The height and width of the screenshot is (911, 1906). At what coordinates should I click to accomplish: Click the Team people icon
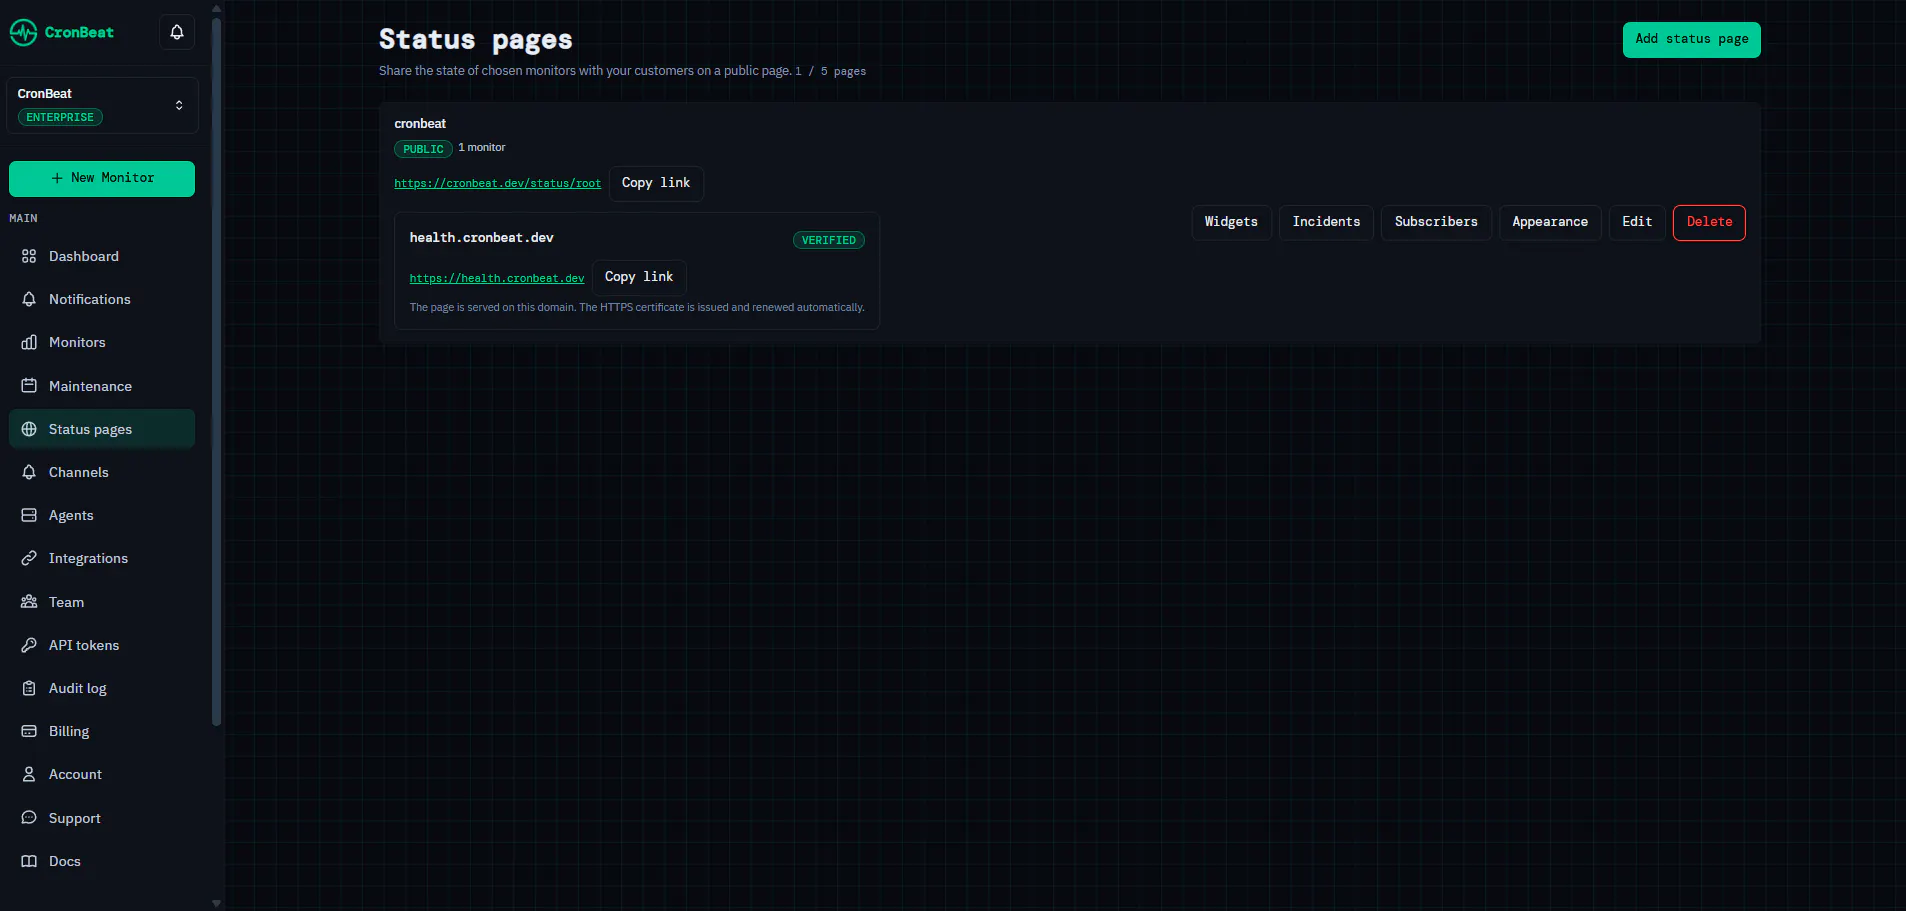pos(29,602)
